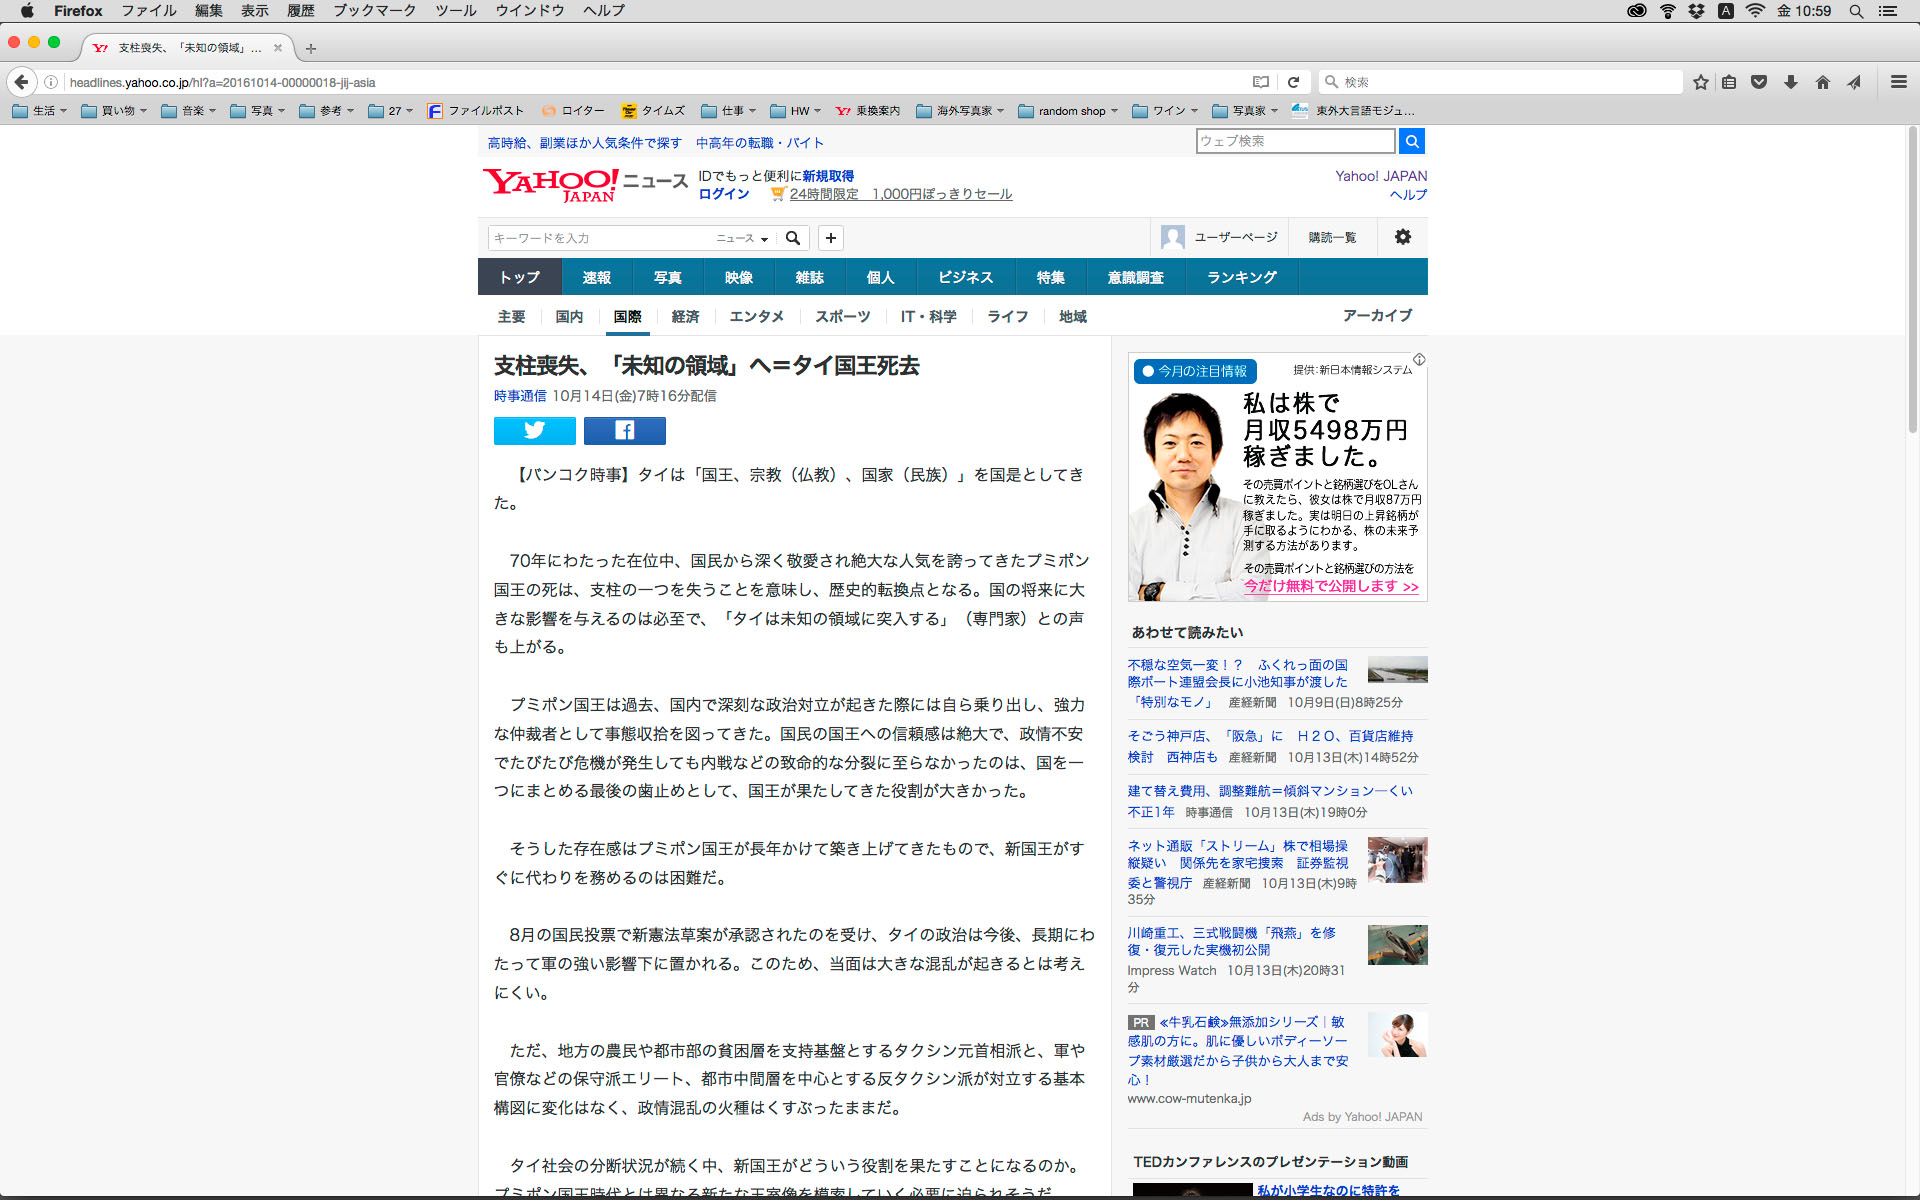Expand the random shop bookmarks folder
Viewport: 1920px width, 1200px height.
pyautogui.click(x=1068, y=111)
